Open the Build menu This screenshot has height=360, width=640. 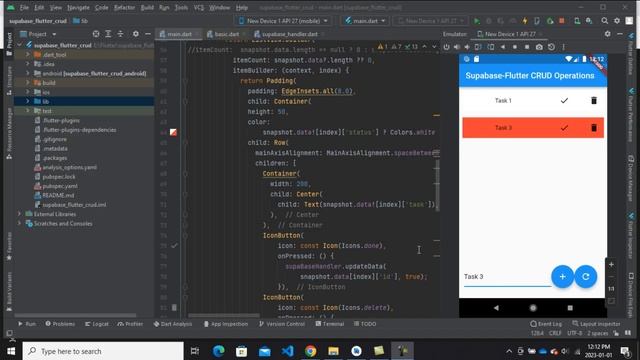coord(147,7)
